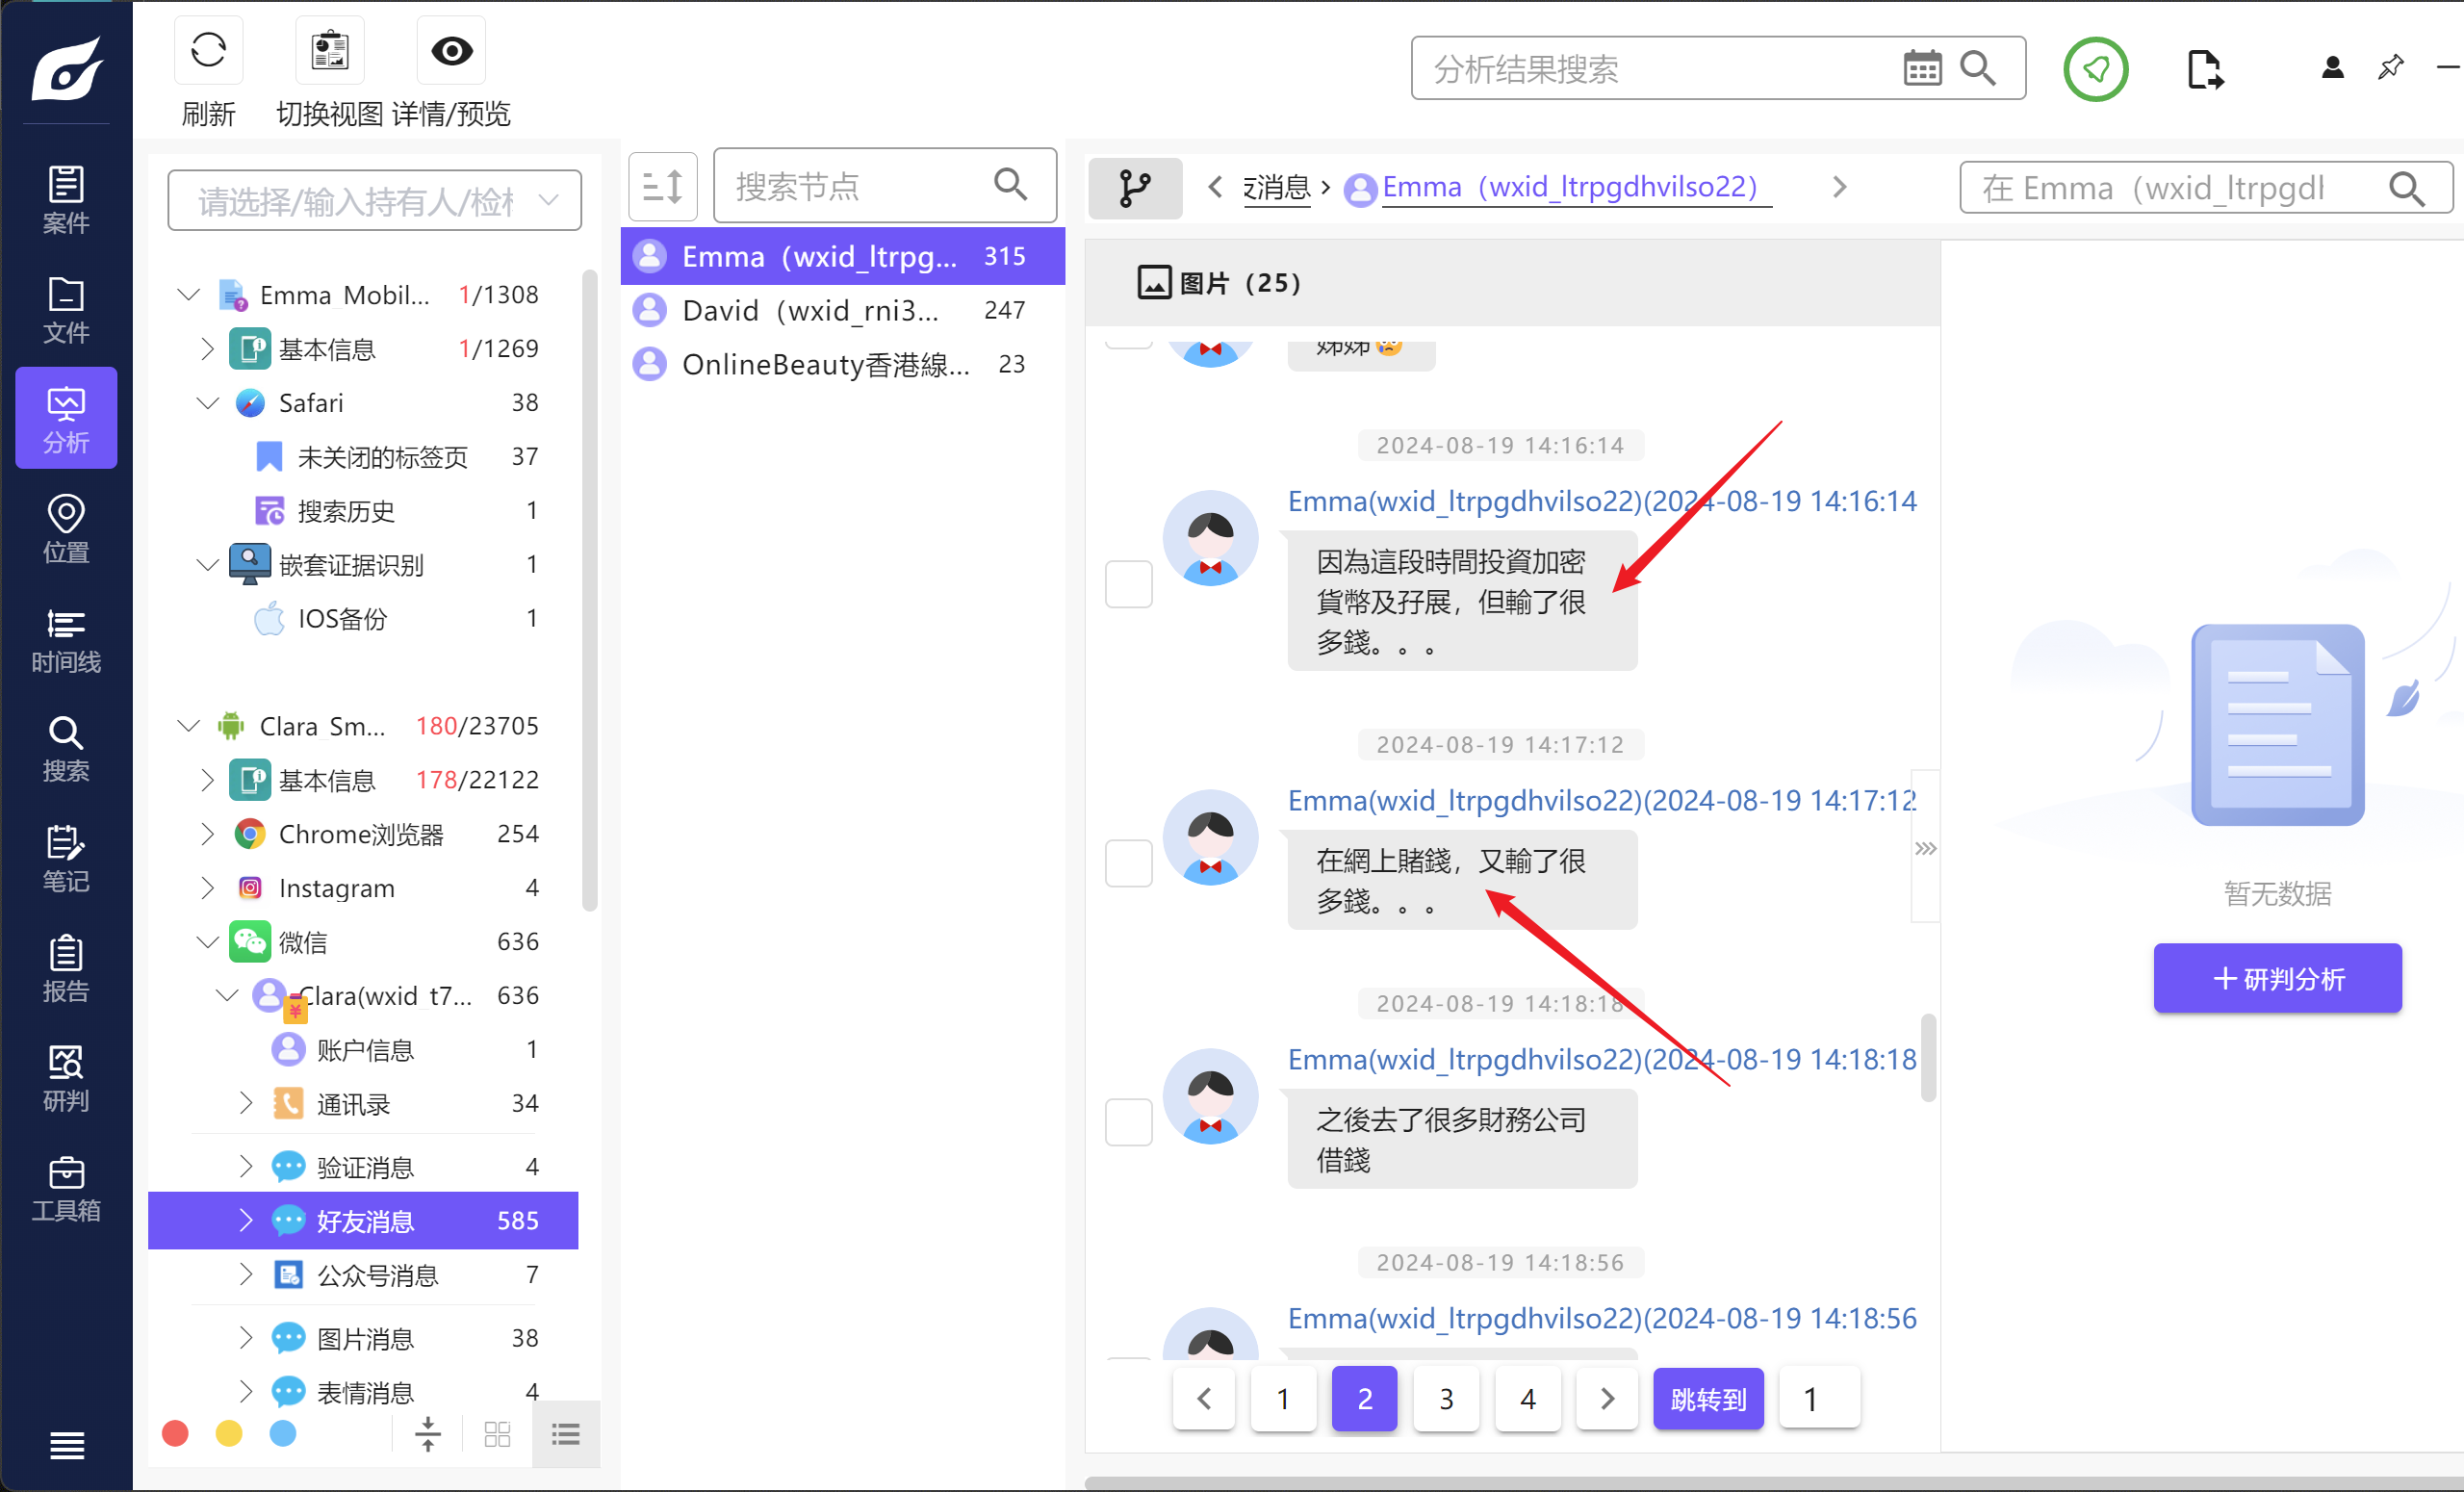Expand the Chrome浏览器 tree node

(207, 834)
